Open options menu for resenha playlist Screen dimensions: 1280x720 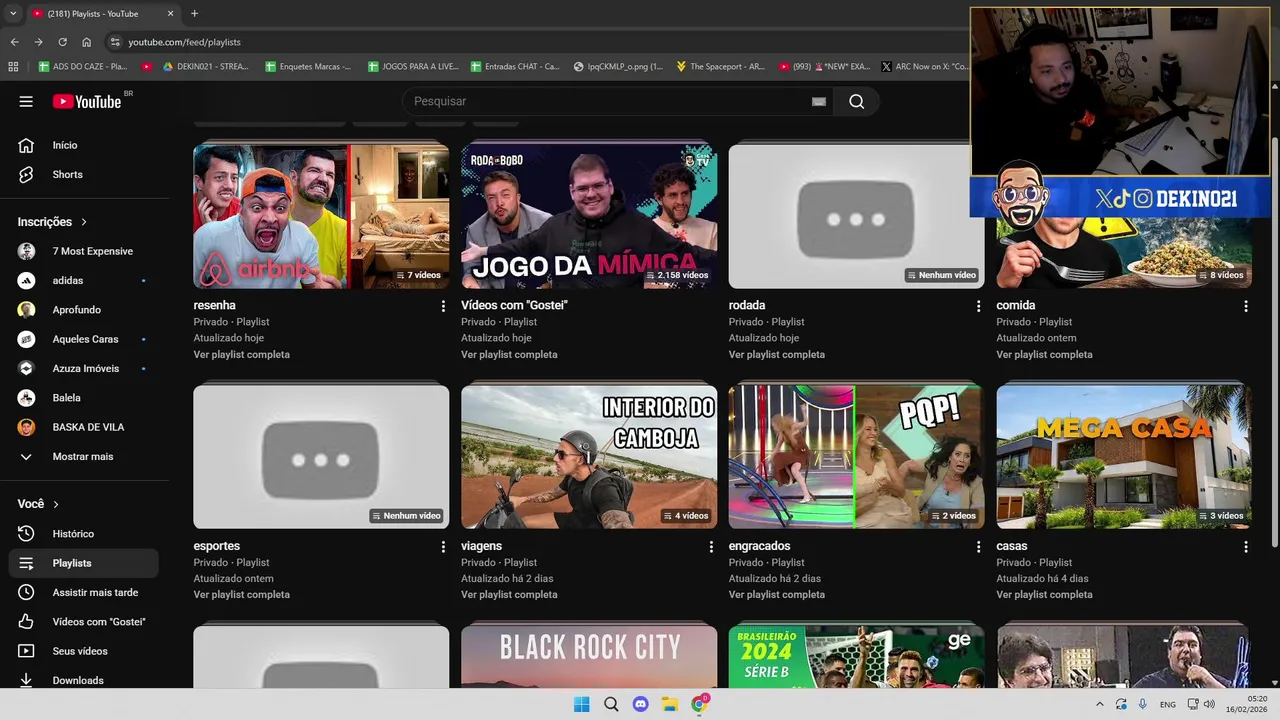click(x=443, y=306)
